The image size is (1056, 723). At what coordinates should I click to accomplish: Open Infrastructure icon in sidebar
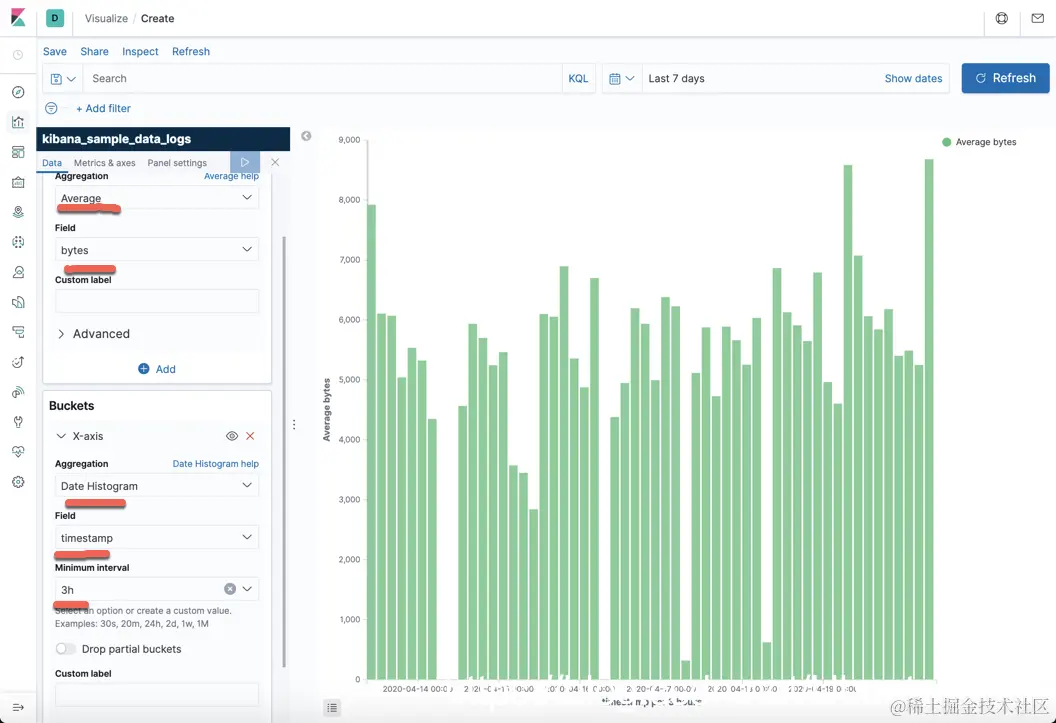point(18,272)
